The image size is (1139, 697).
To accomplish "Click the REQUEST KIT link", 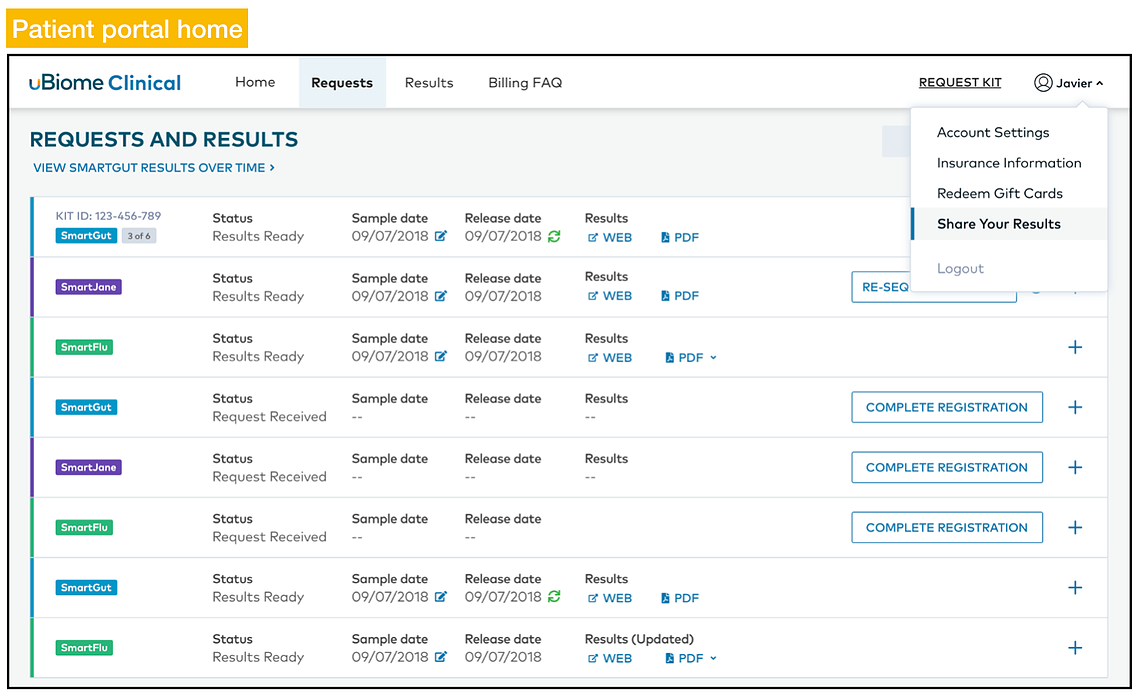I will pyautogui.click(x=960, y=83).
